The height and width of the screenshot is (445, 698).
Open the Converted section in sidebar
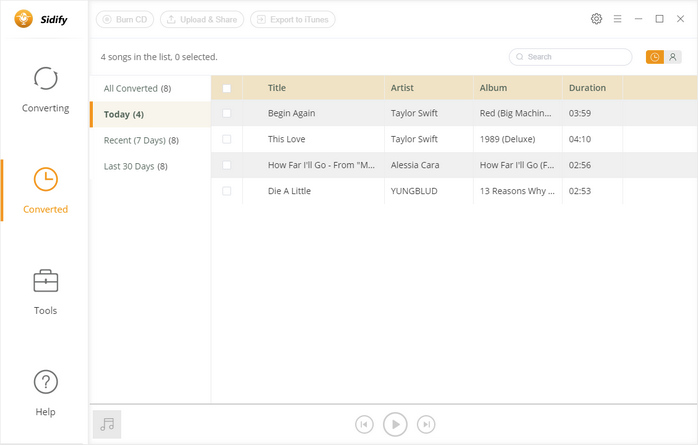pos(45,191)
